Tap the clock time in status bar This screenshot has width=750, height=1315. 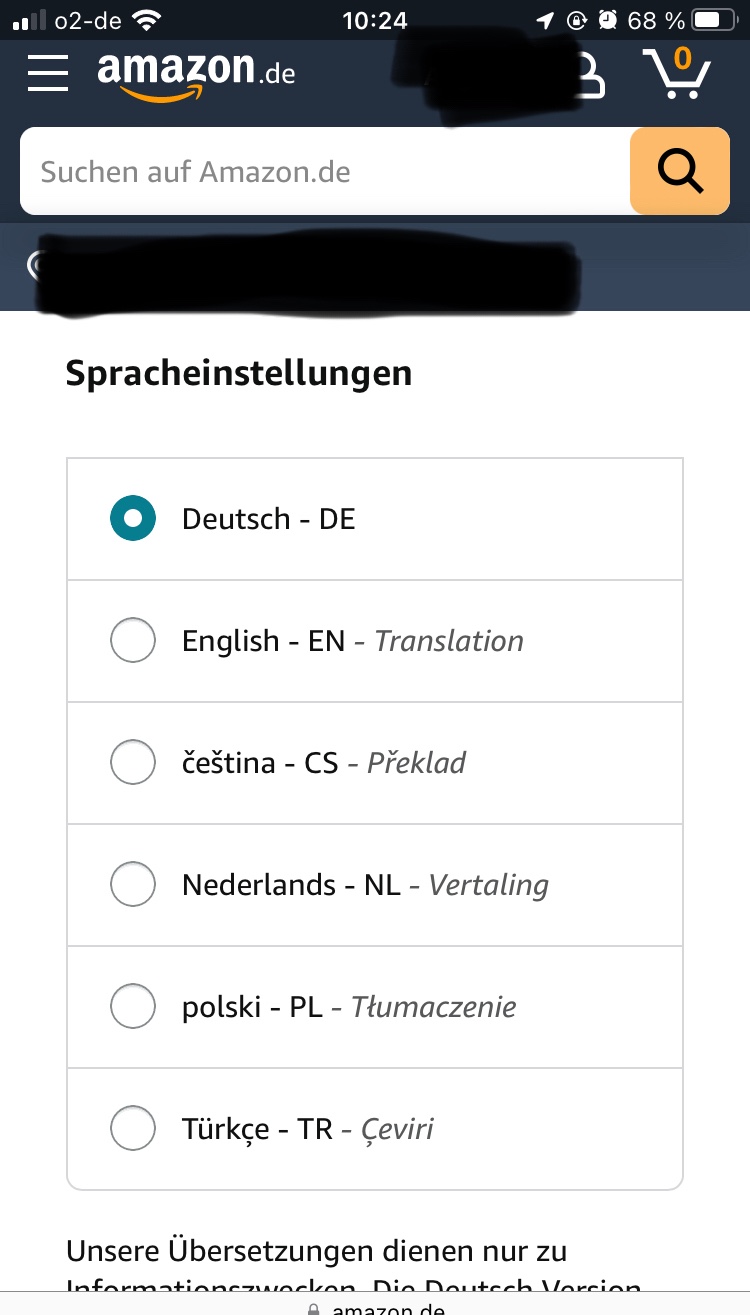point(374,20)
